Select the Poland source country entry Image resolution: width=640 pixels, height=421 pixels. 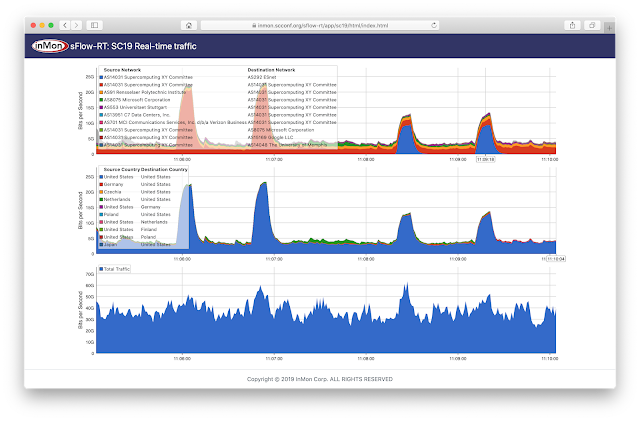[x=111, y=214]
